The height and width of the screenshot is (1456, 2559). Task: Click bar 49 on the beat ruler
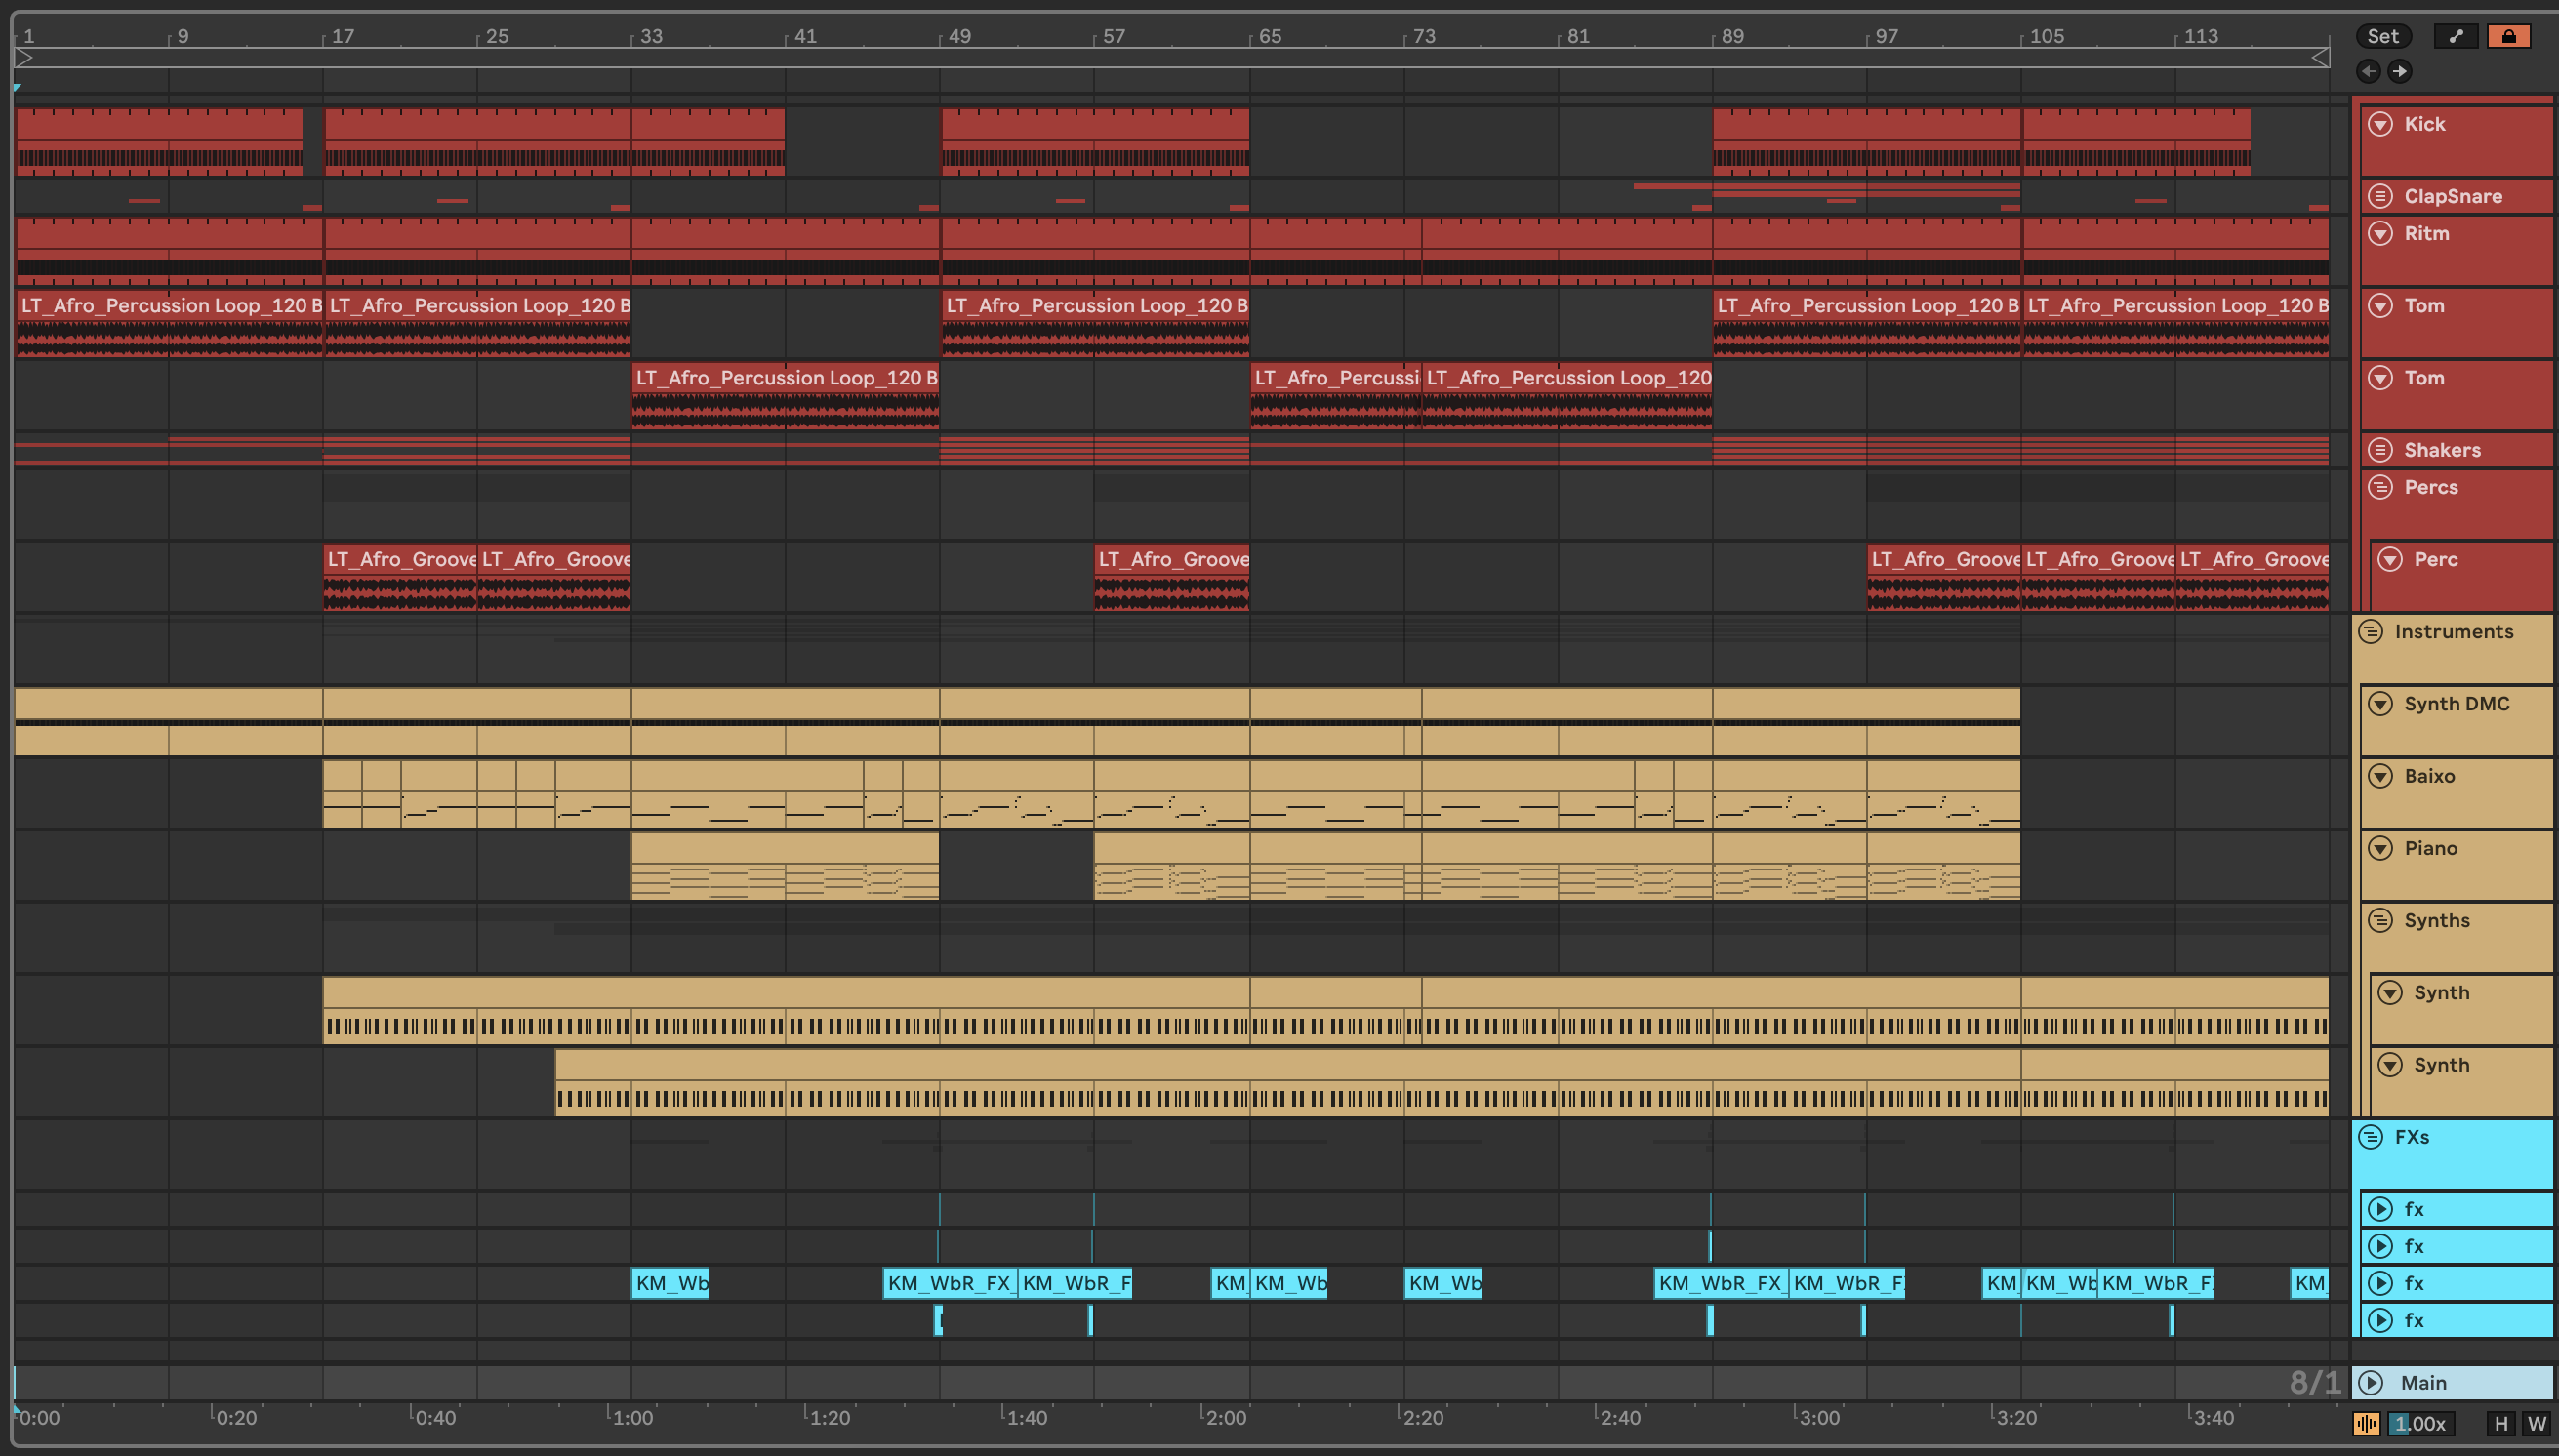tap(958, 37)
